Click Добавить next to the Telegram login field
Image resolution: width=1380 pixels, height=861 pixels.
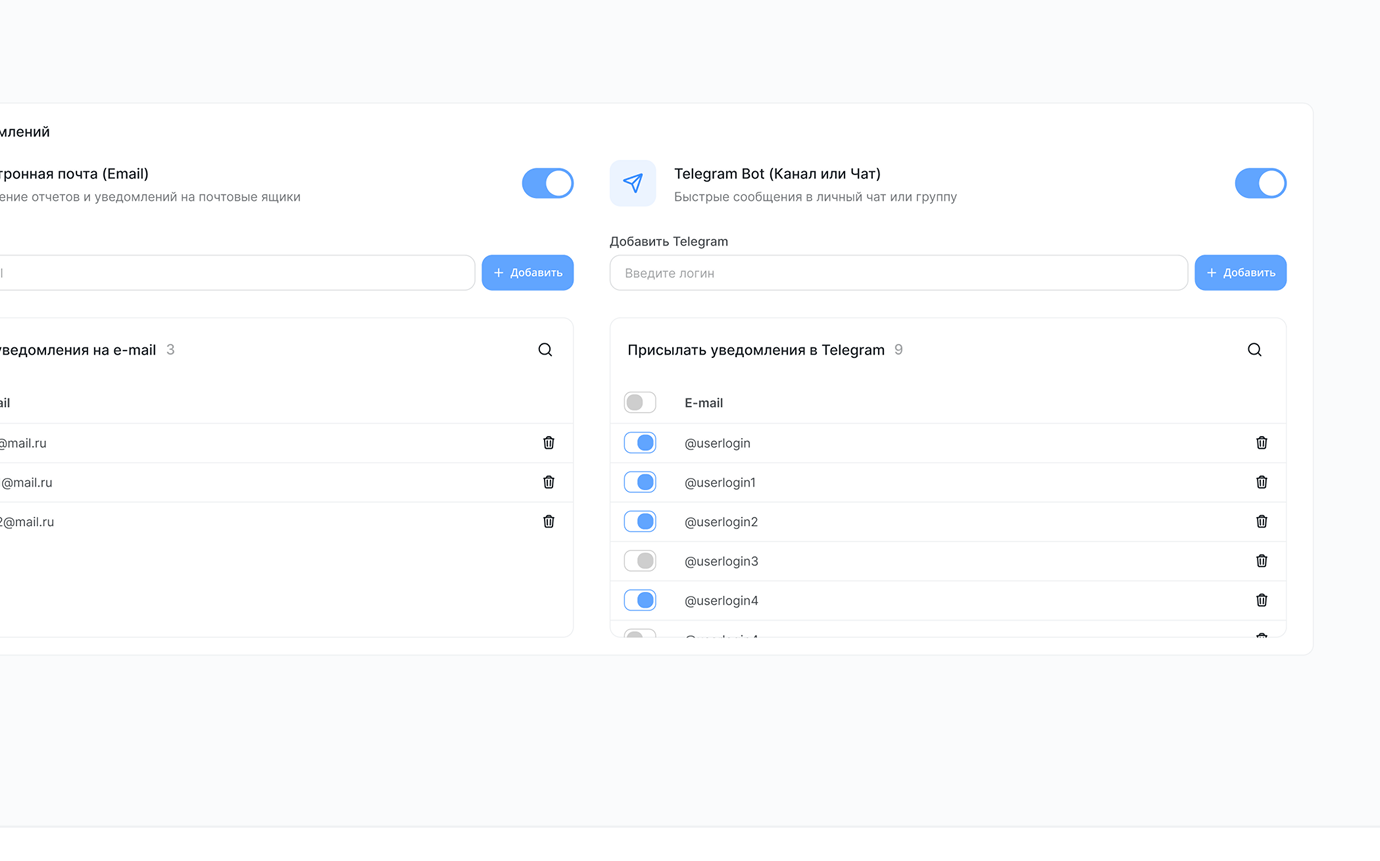1241,273
